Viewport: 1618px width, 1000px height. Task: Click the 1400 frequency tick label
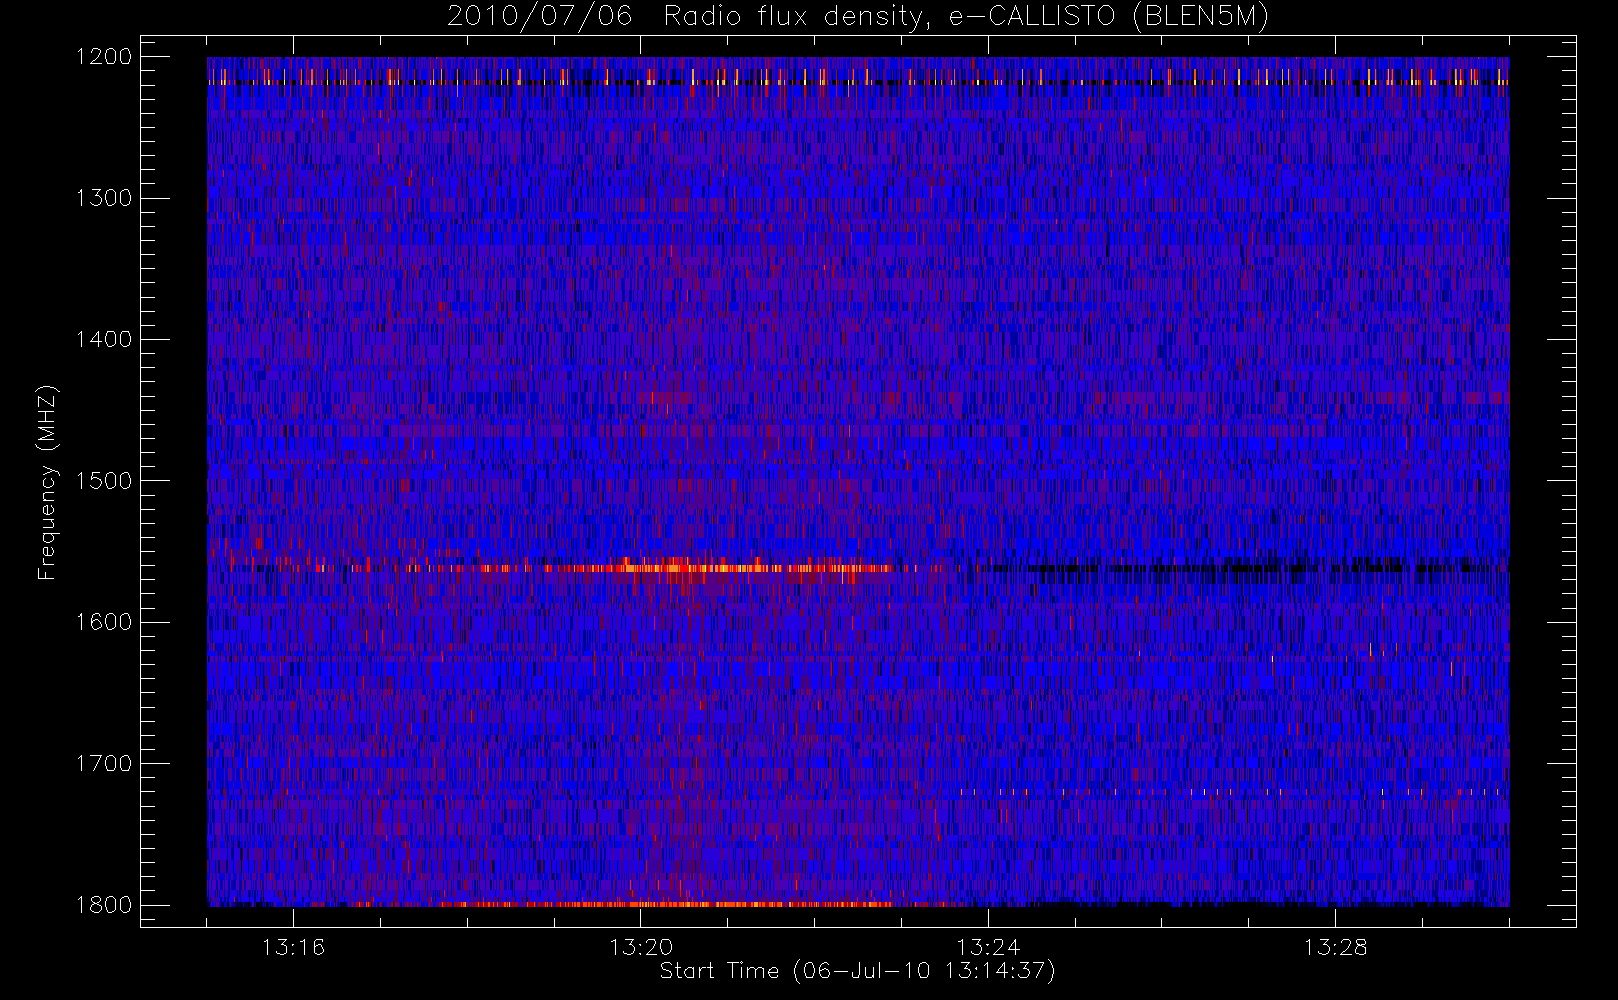coord(104,339)
